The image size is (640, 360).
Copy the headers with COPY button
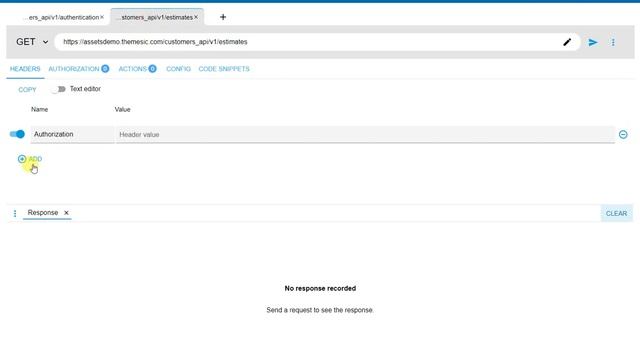pos(27,90)
